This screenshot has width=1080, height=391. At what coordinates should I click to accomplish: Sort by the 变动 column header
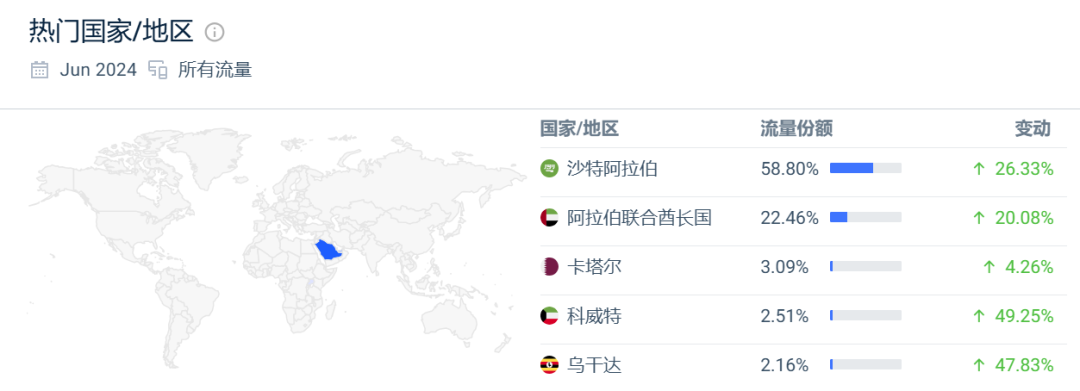[1033, 128]
